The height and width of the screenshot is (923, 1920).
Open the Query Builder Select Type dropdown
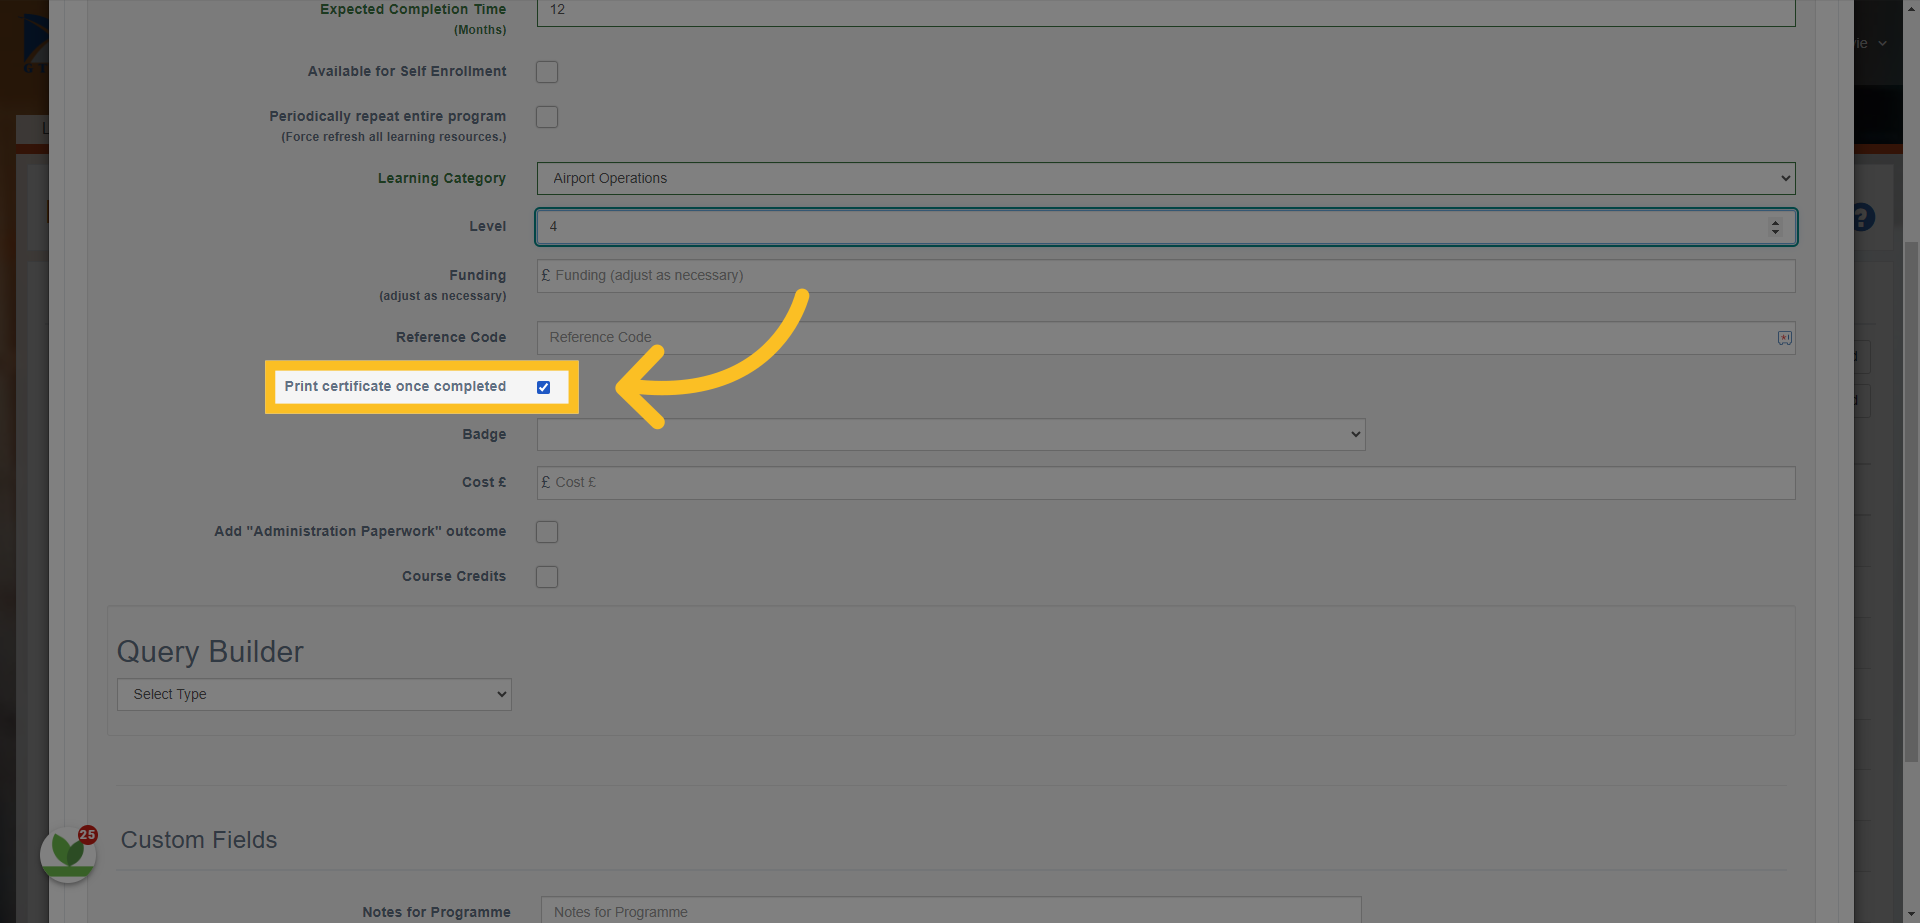(x=314, y=694)
